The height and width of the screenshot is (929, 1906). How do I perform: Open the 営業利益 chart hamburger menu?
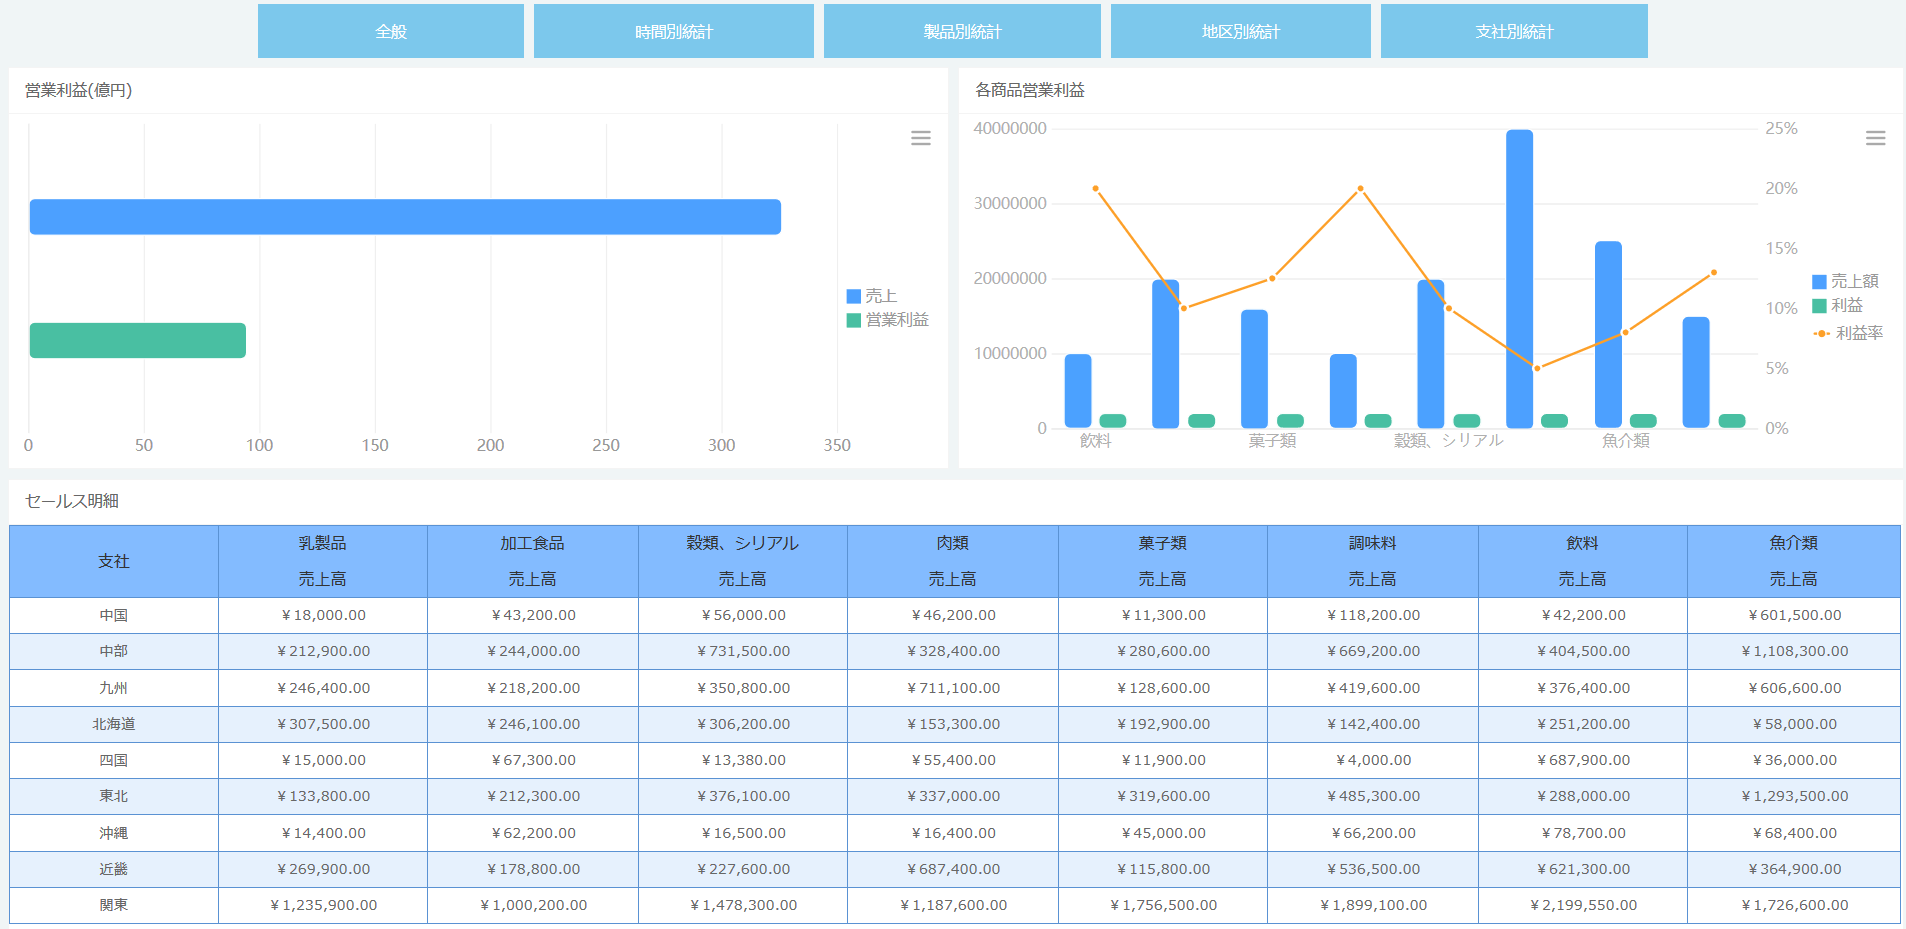pyautogui.click(x=921, y=138)
